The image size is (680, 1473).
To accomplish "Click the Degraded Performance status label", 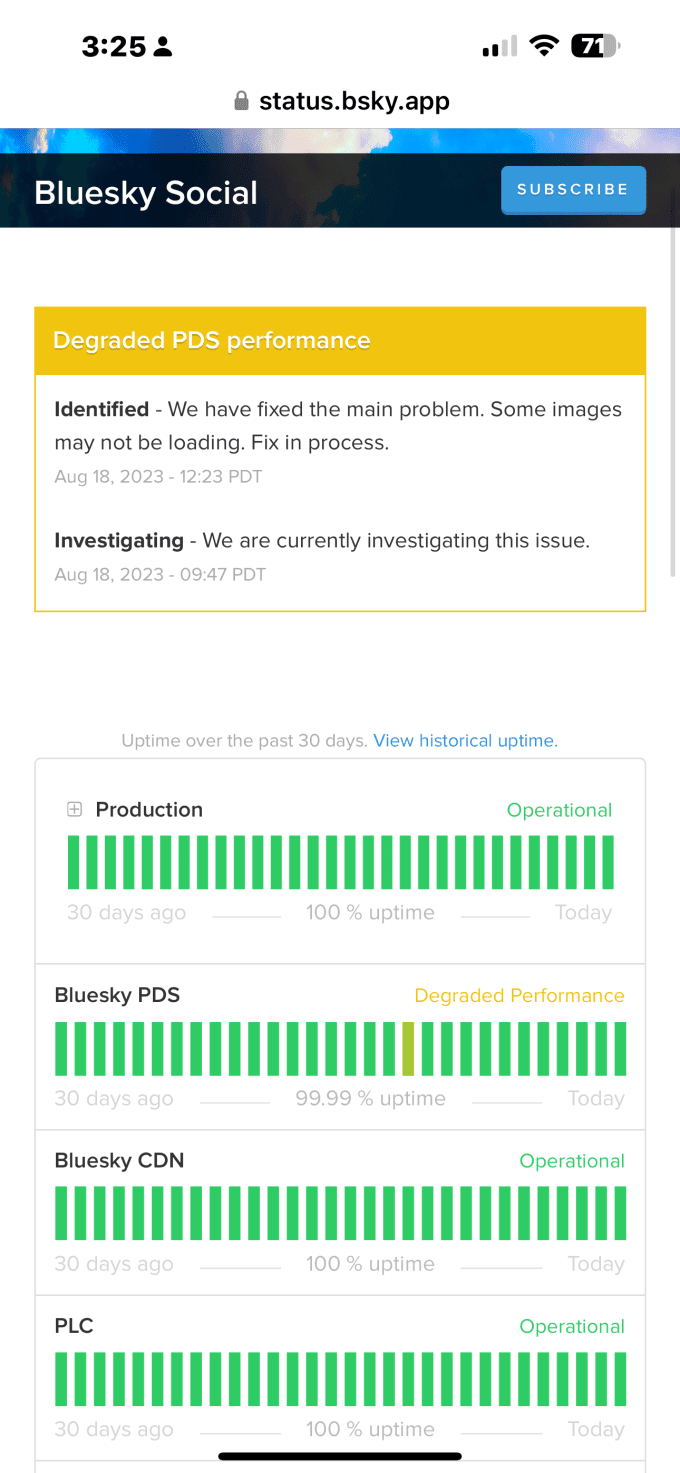I will coord(519,996).
